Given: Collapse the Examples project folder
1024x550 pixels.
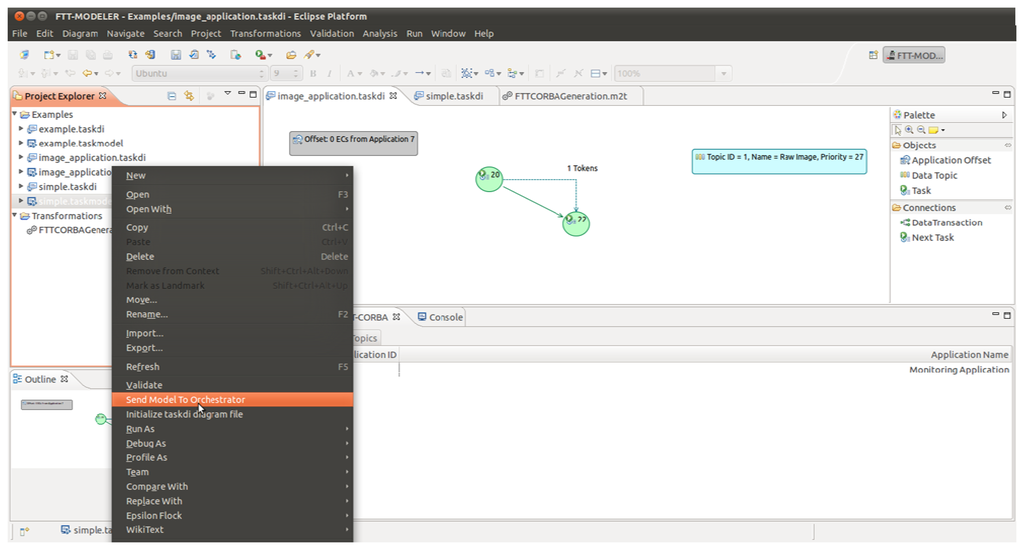Looking at the screenshot, I should [x=15, y=115].
